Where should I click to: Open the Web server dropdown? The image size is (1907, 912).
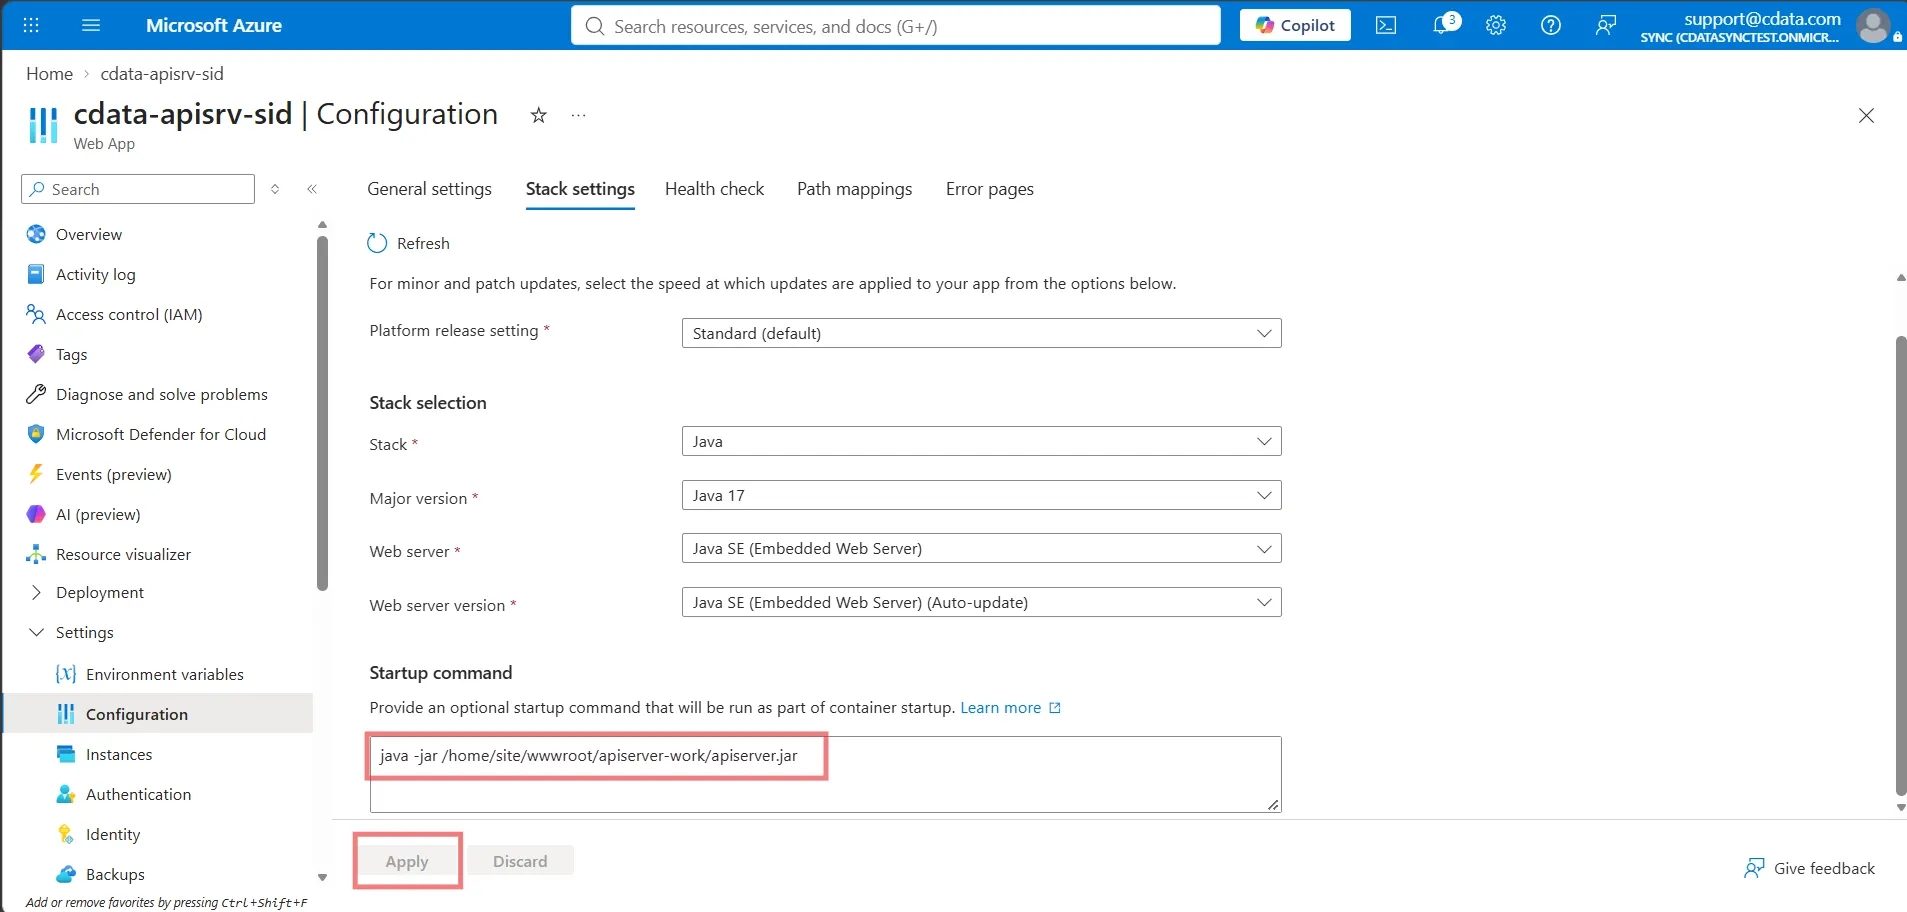(981, 548)
